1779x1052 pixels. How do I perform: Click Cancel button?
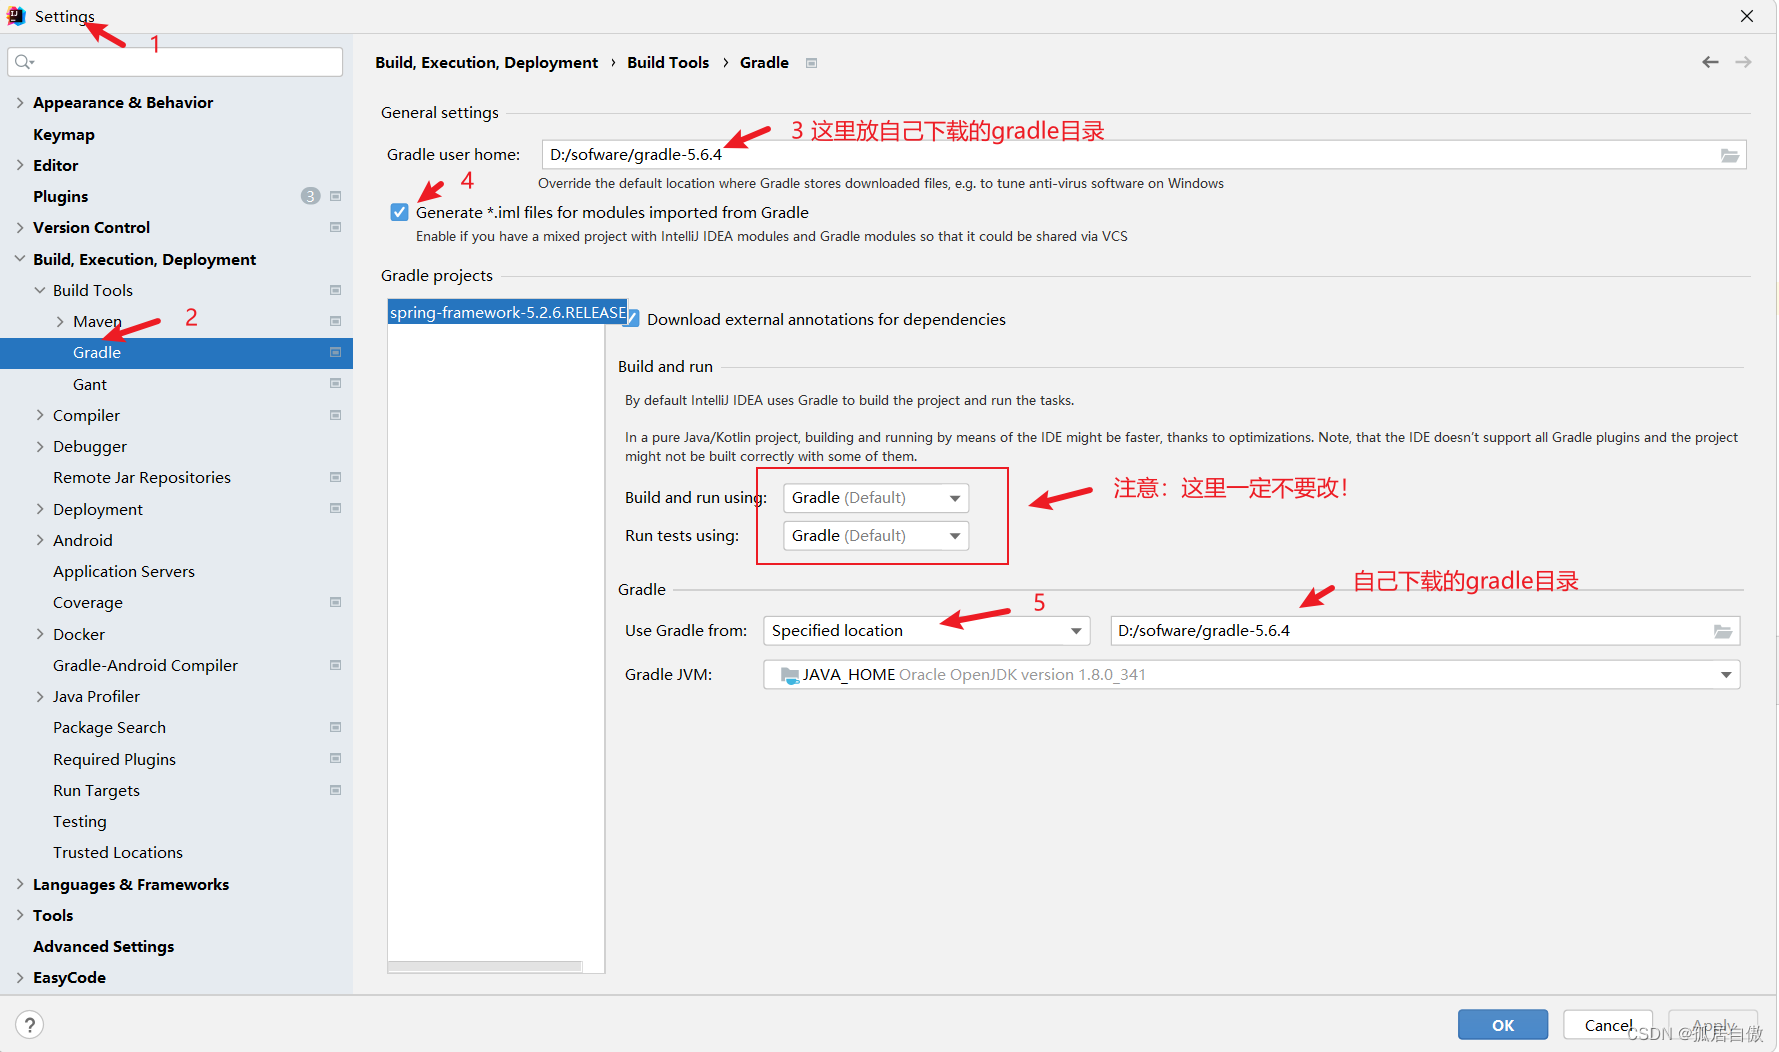(1608, 1025)
